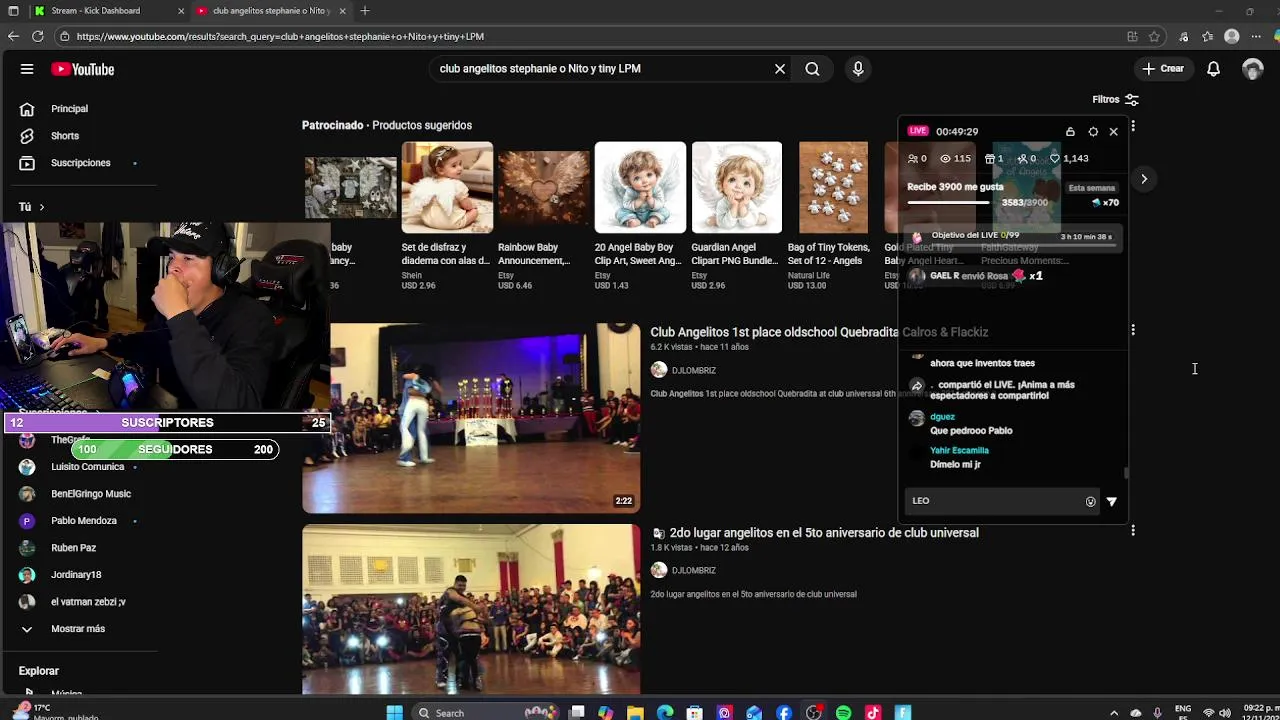Open options menu for 2do lugar video
Screen dimensions: 1280x720
(1133, 531)
